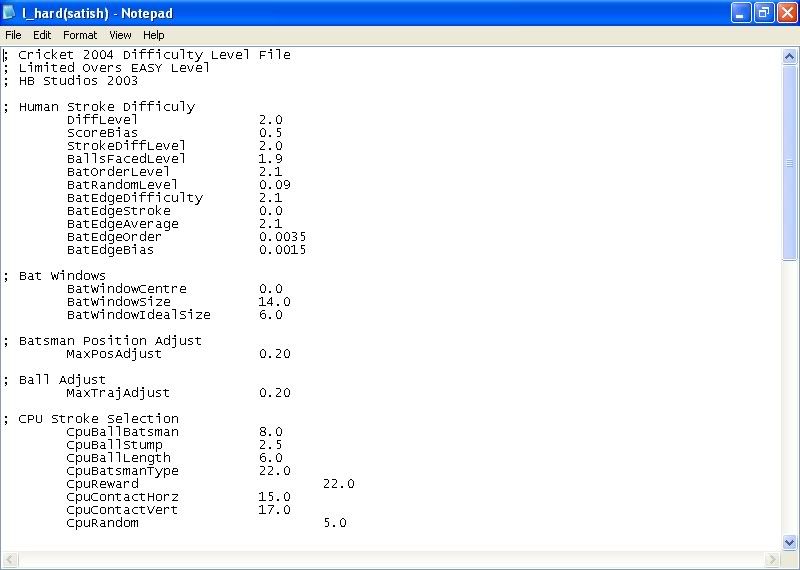This screenshot has width=800, height=570.
Task: Open the File menu
Action: tap(13, 35)
